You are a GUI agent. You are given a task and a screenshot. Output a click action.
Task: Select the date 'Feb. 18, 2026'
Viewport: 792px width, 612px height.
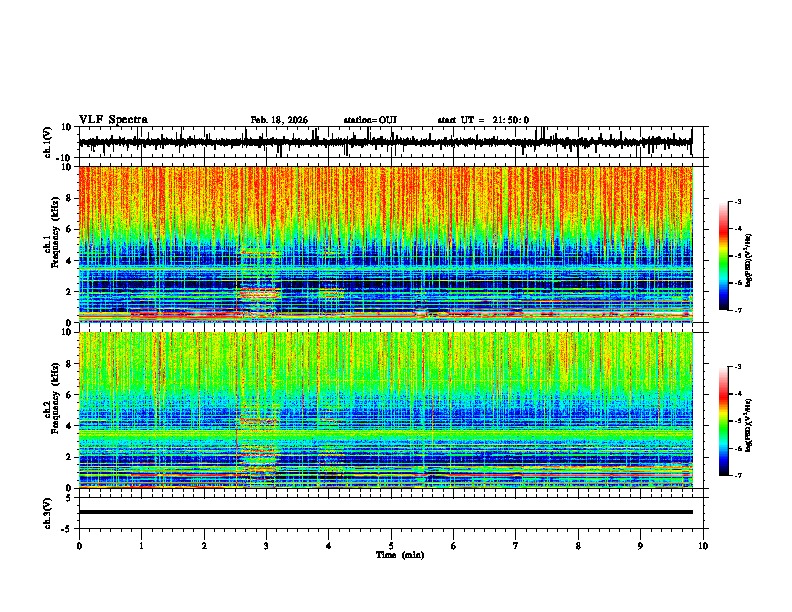click(x=279, y=120)
